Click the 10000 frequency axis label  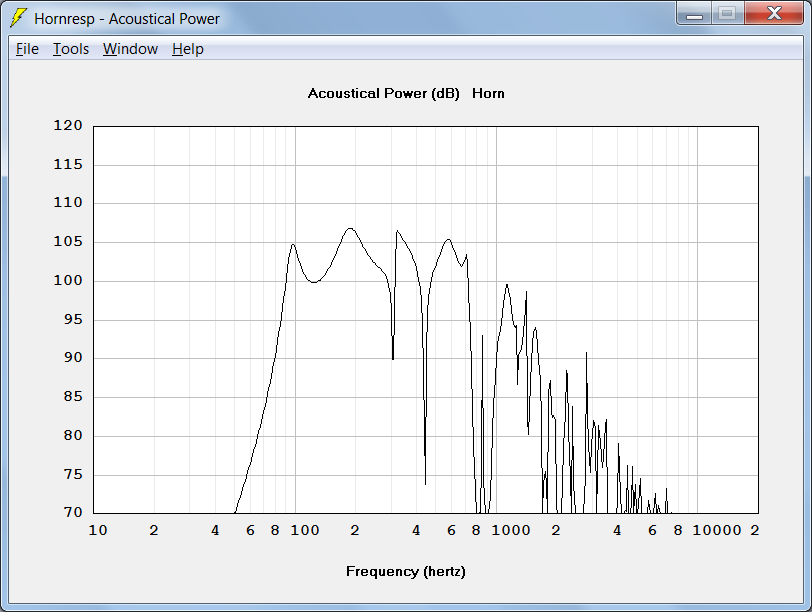[x=717, y=531]
